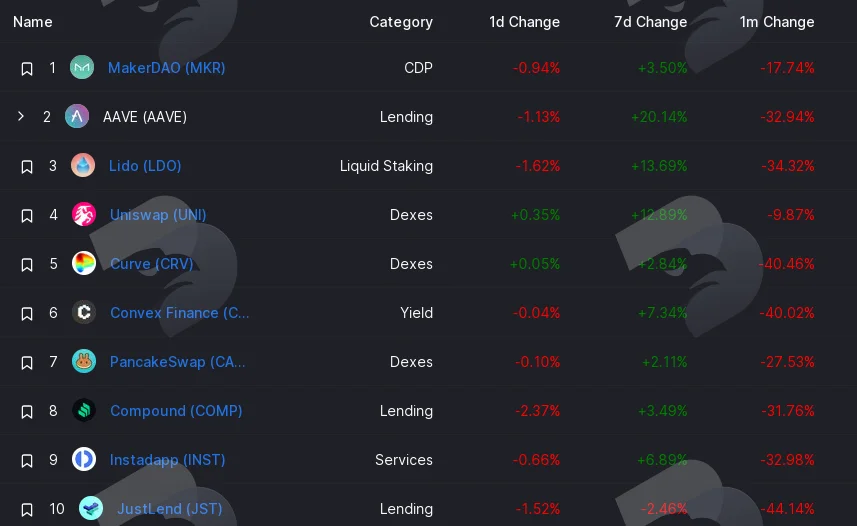857x526 pixels.
Task: Click the Uniswap pink unicorn logo
Action: pyautogui.click(x=84, y=214)
